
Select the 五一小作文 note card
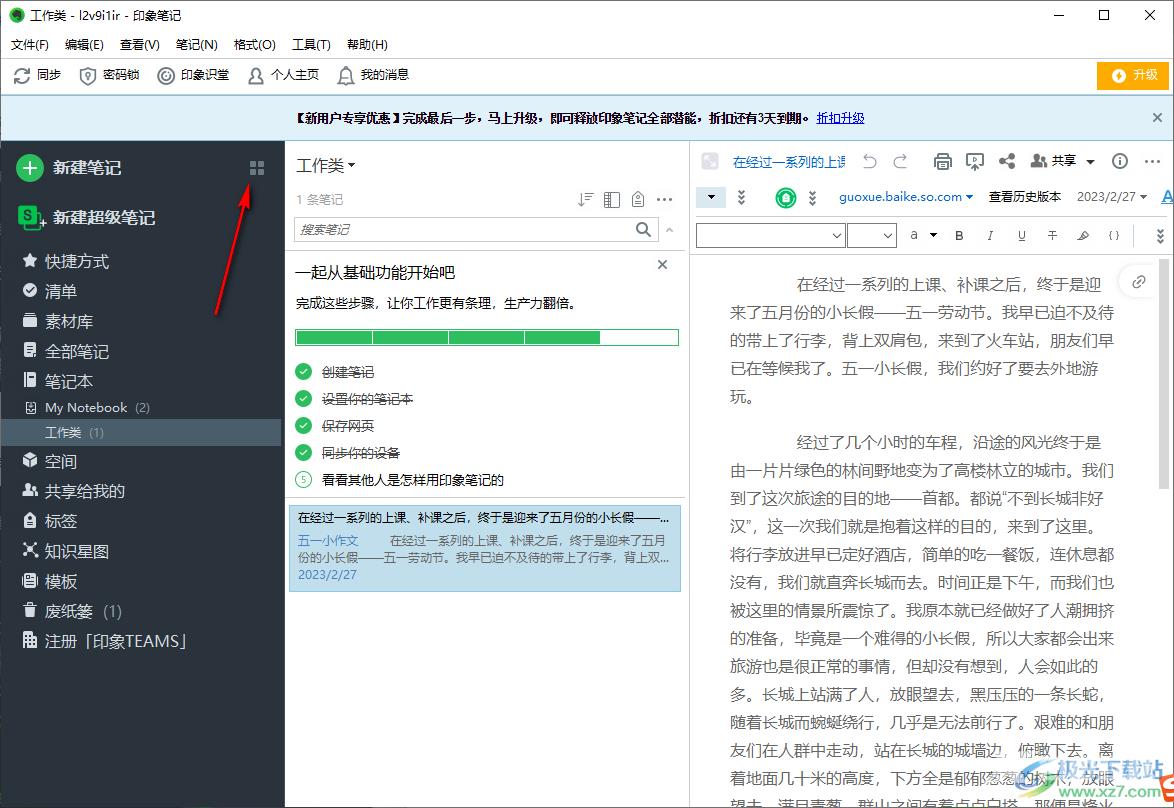485,549
